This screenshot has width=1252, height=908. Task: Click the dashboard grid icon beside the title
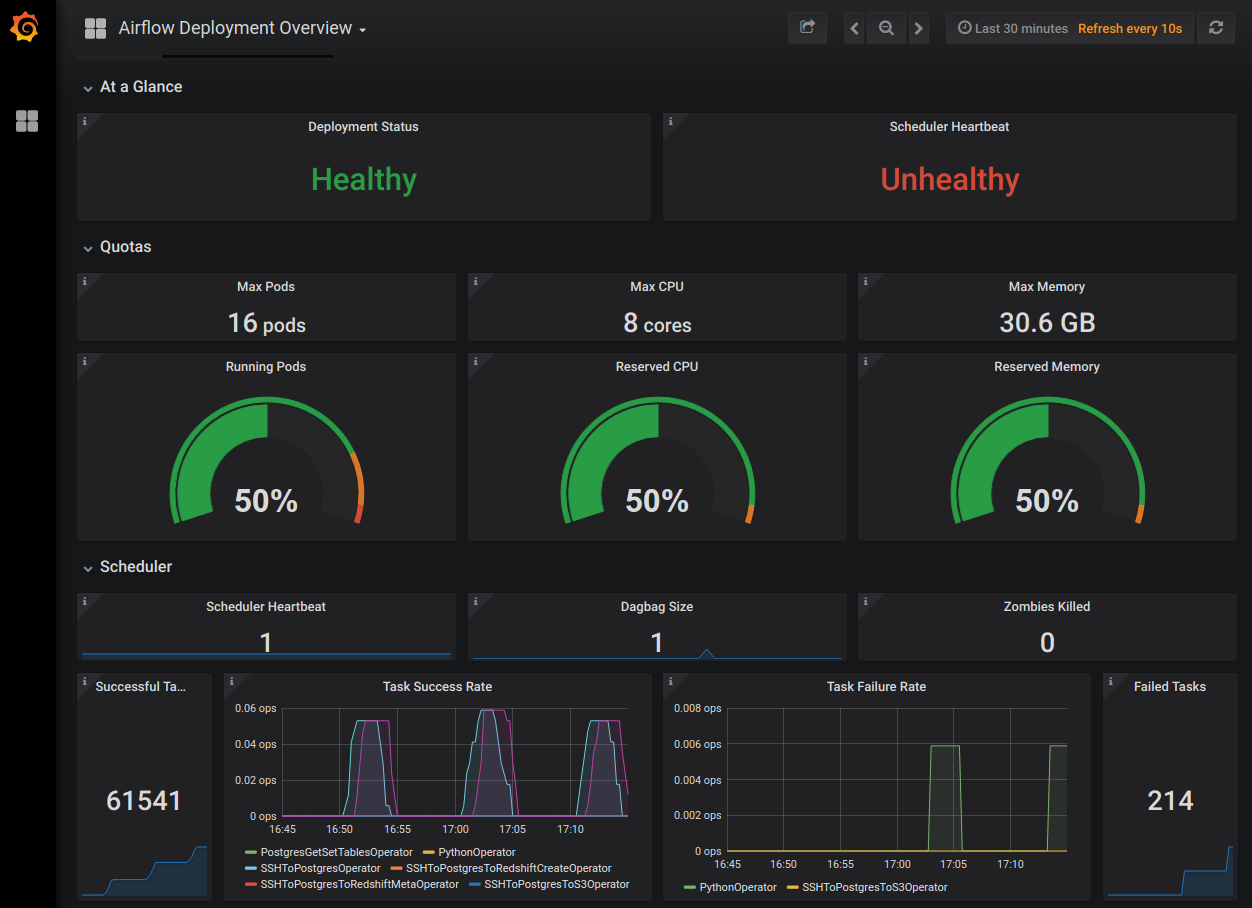pos(95,28)
